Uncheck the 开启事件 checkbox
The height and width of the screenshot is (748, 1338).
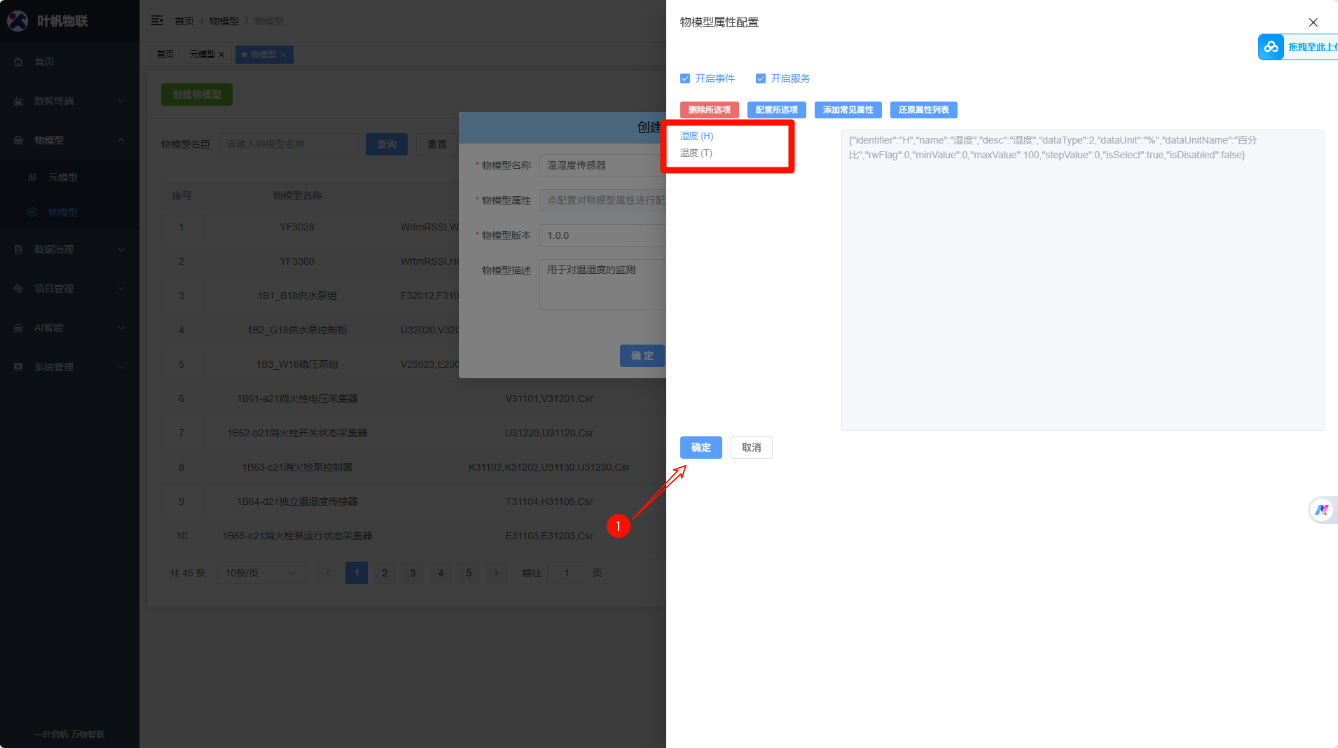685,78
